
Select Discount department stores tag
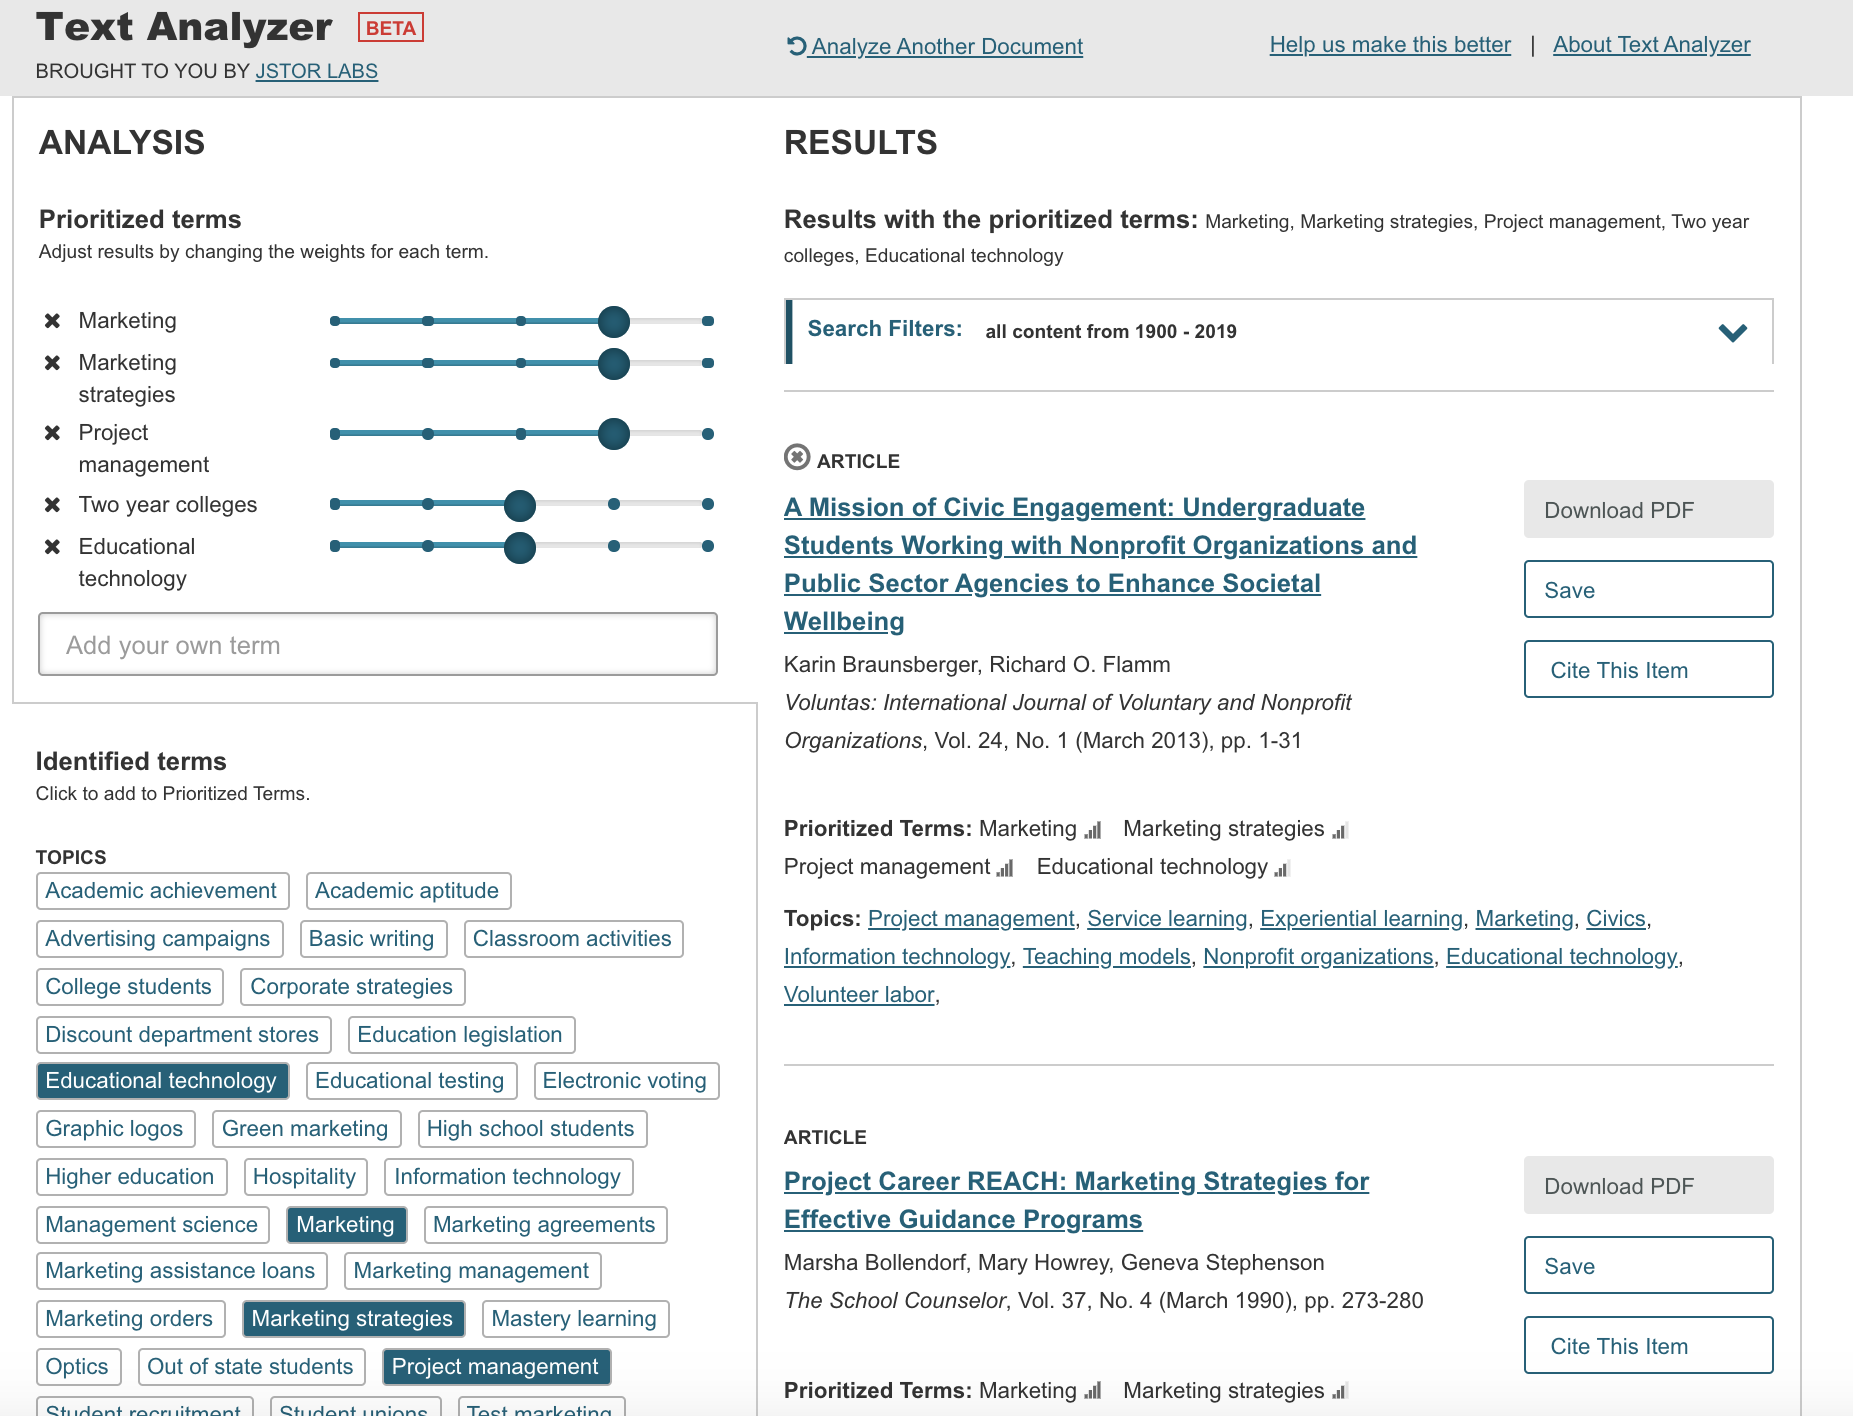[183, 1035]
